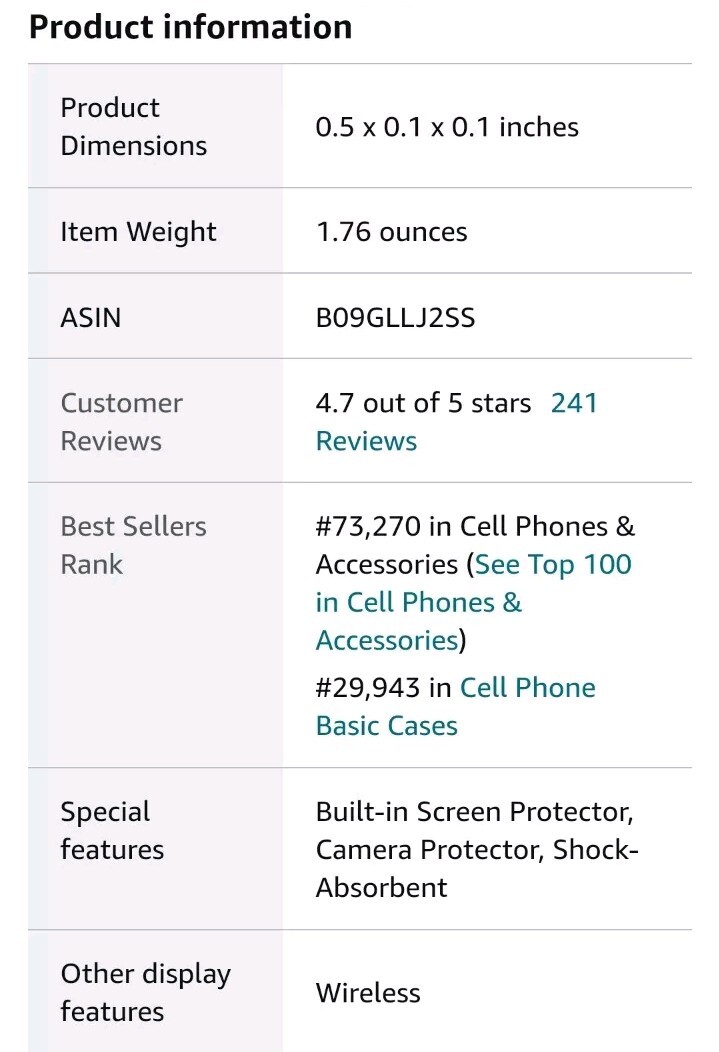719x1052 pixels.
Task: Click the #29,943 rank number
Action: point(368,688)
